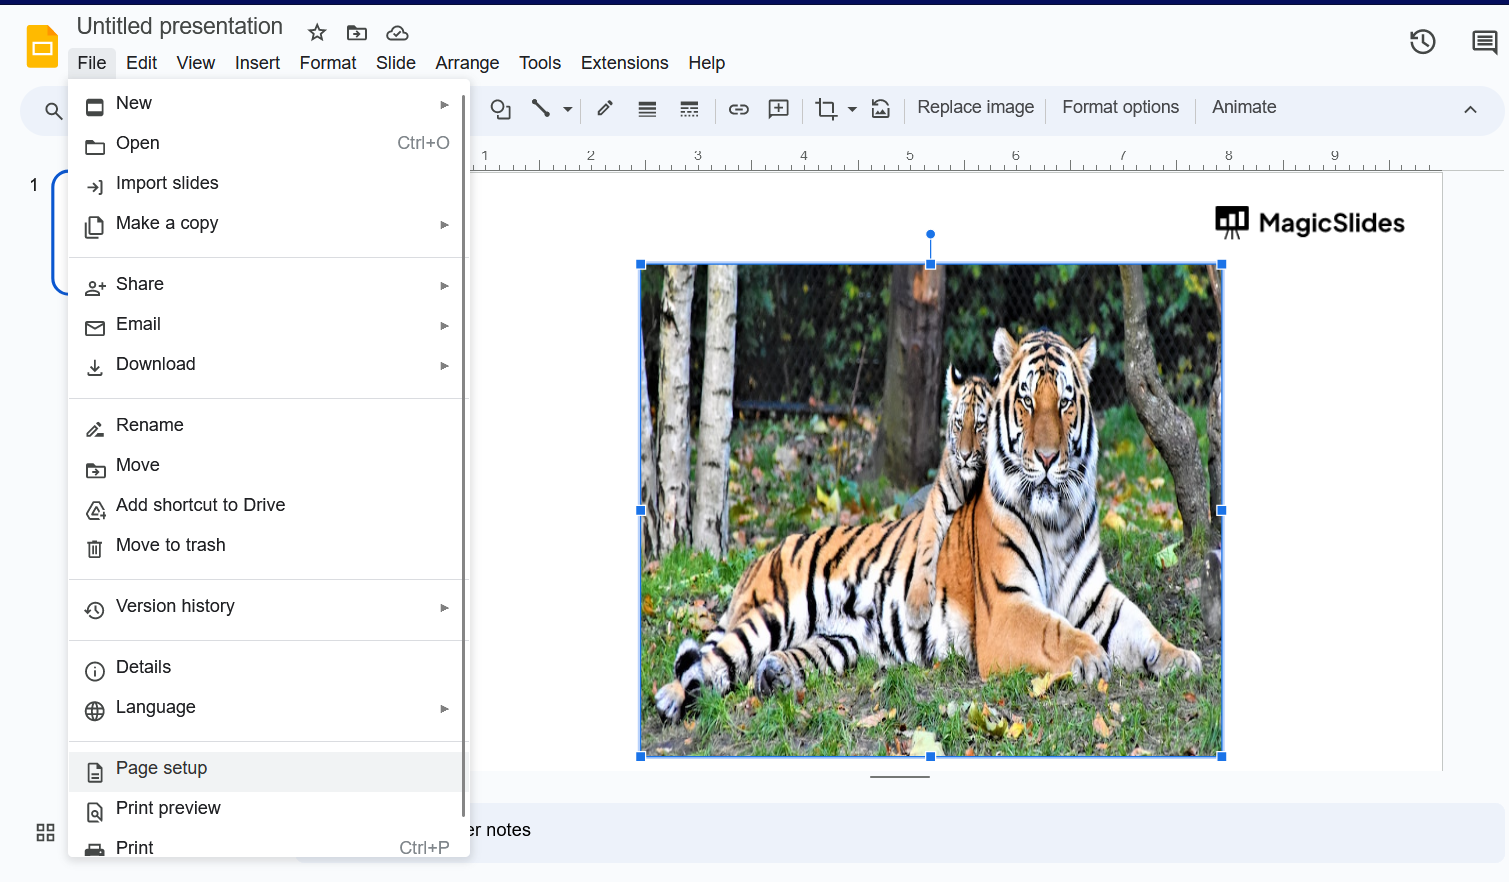
Task: Select the Line tool
Action: click(541, 109)
